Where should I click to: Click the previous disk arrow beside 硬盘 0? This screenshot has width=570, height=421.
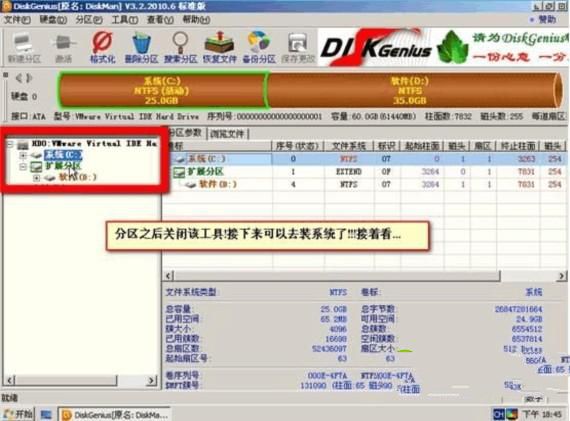point(19,78)
